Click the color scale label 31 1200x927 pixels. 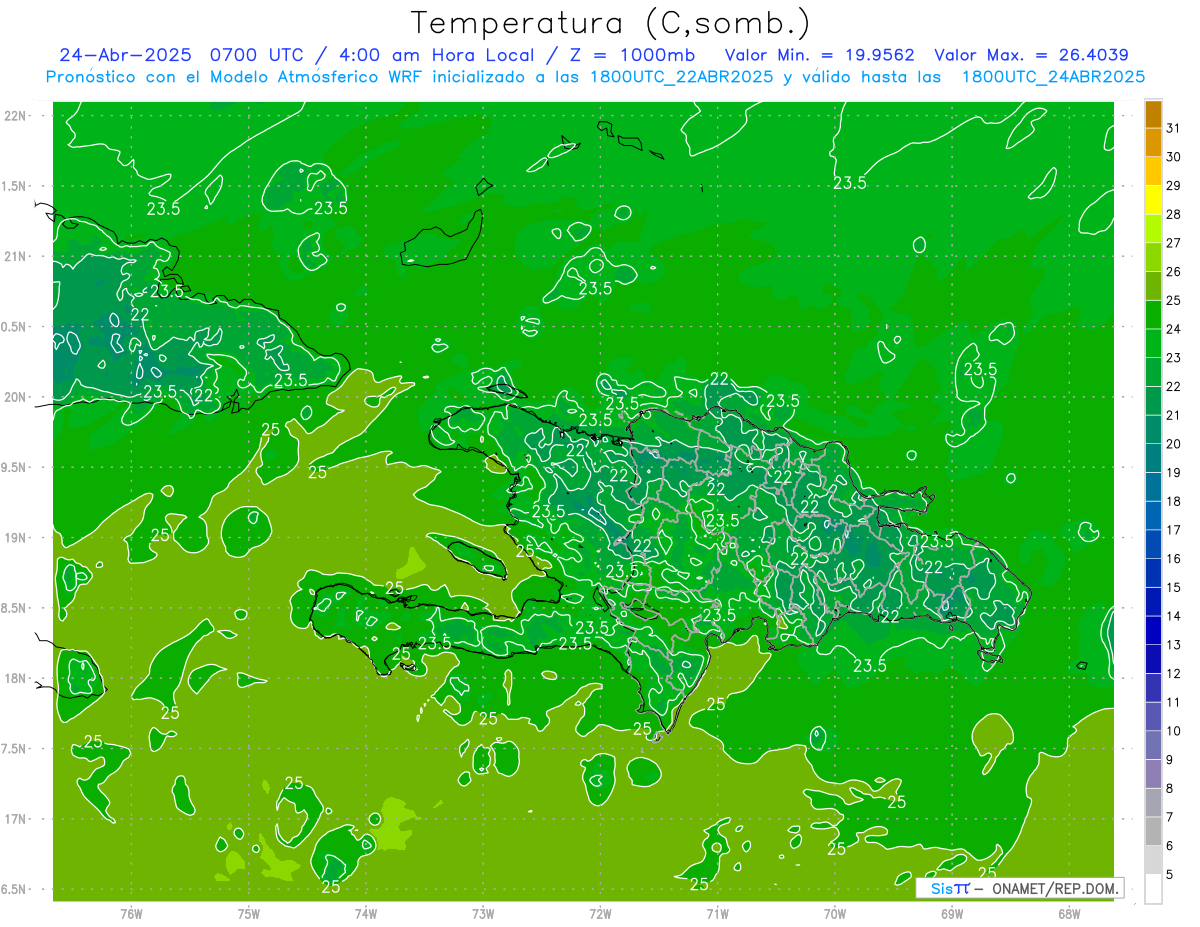[1173, 128]
